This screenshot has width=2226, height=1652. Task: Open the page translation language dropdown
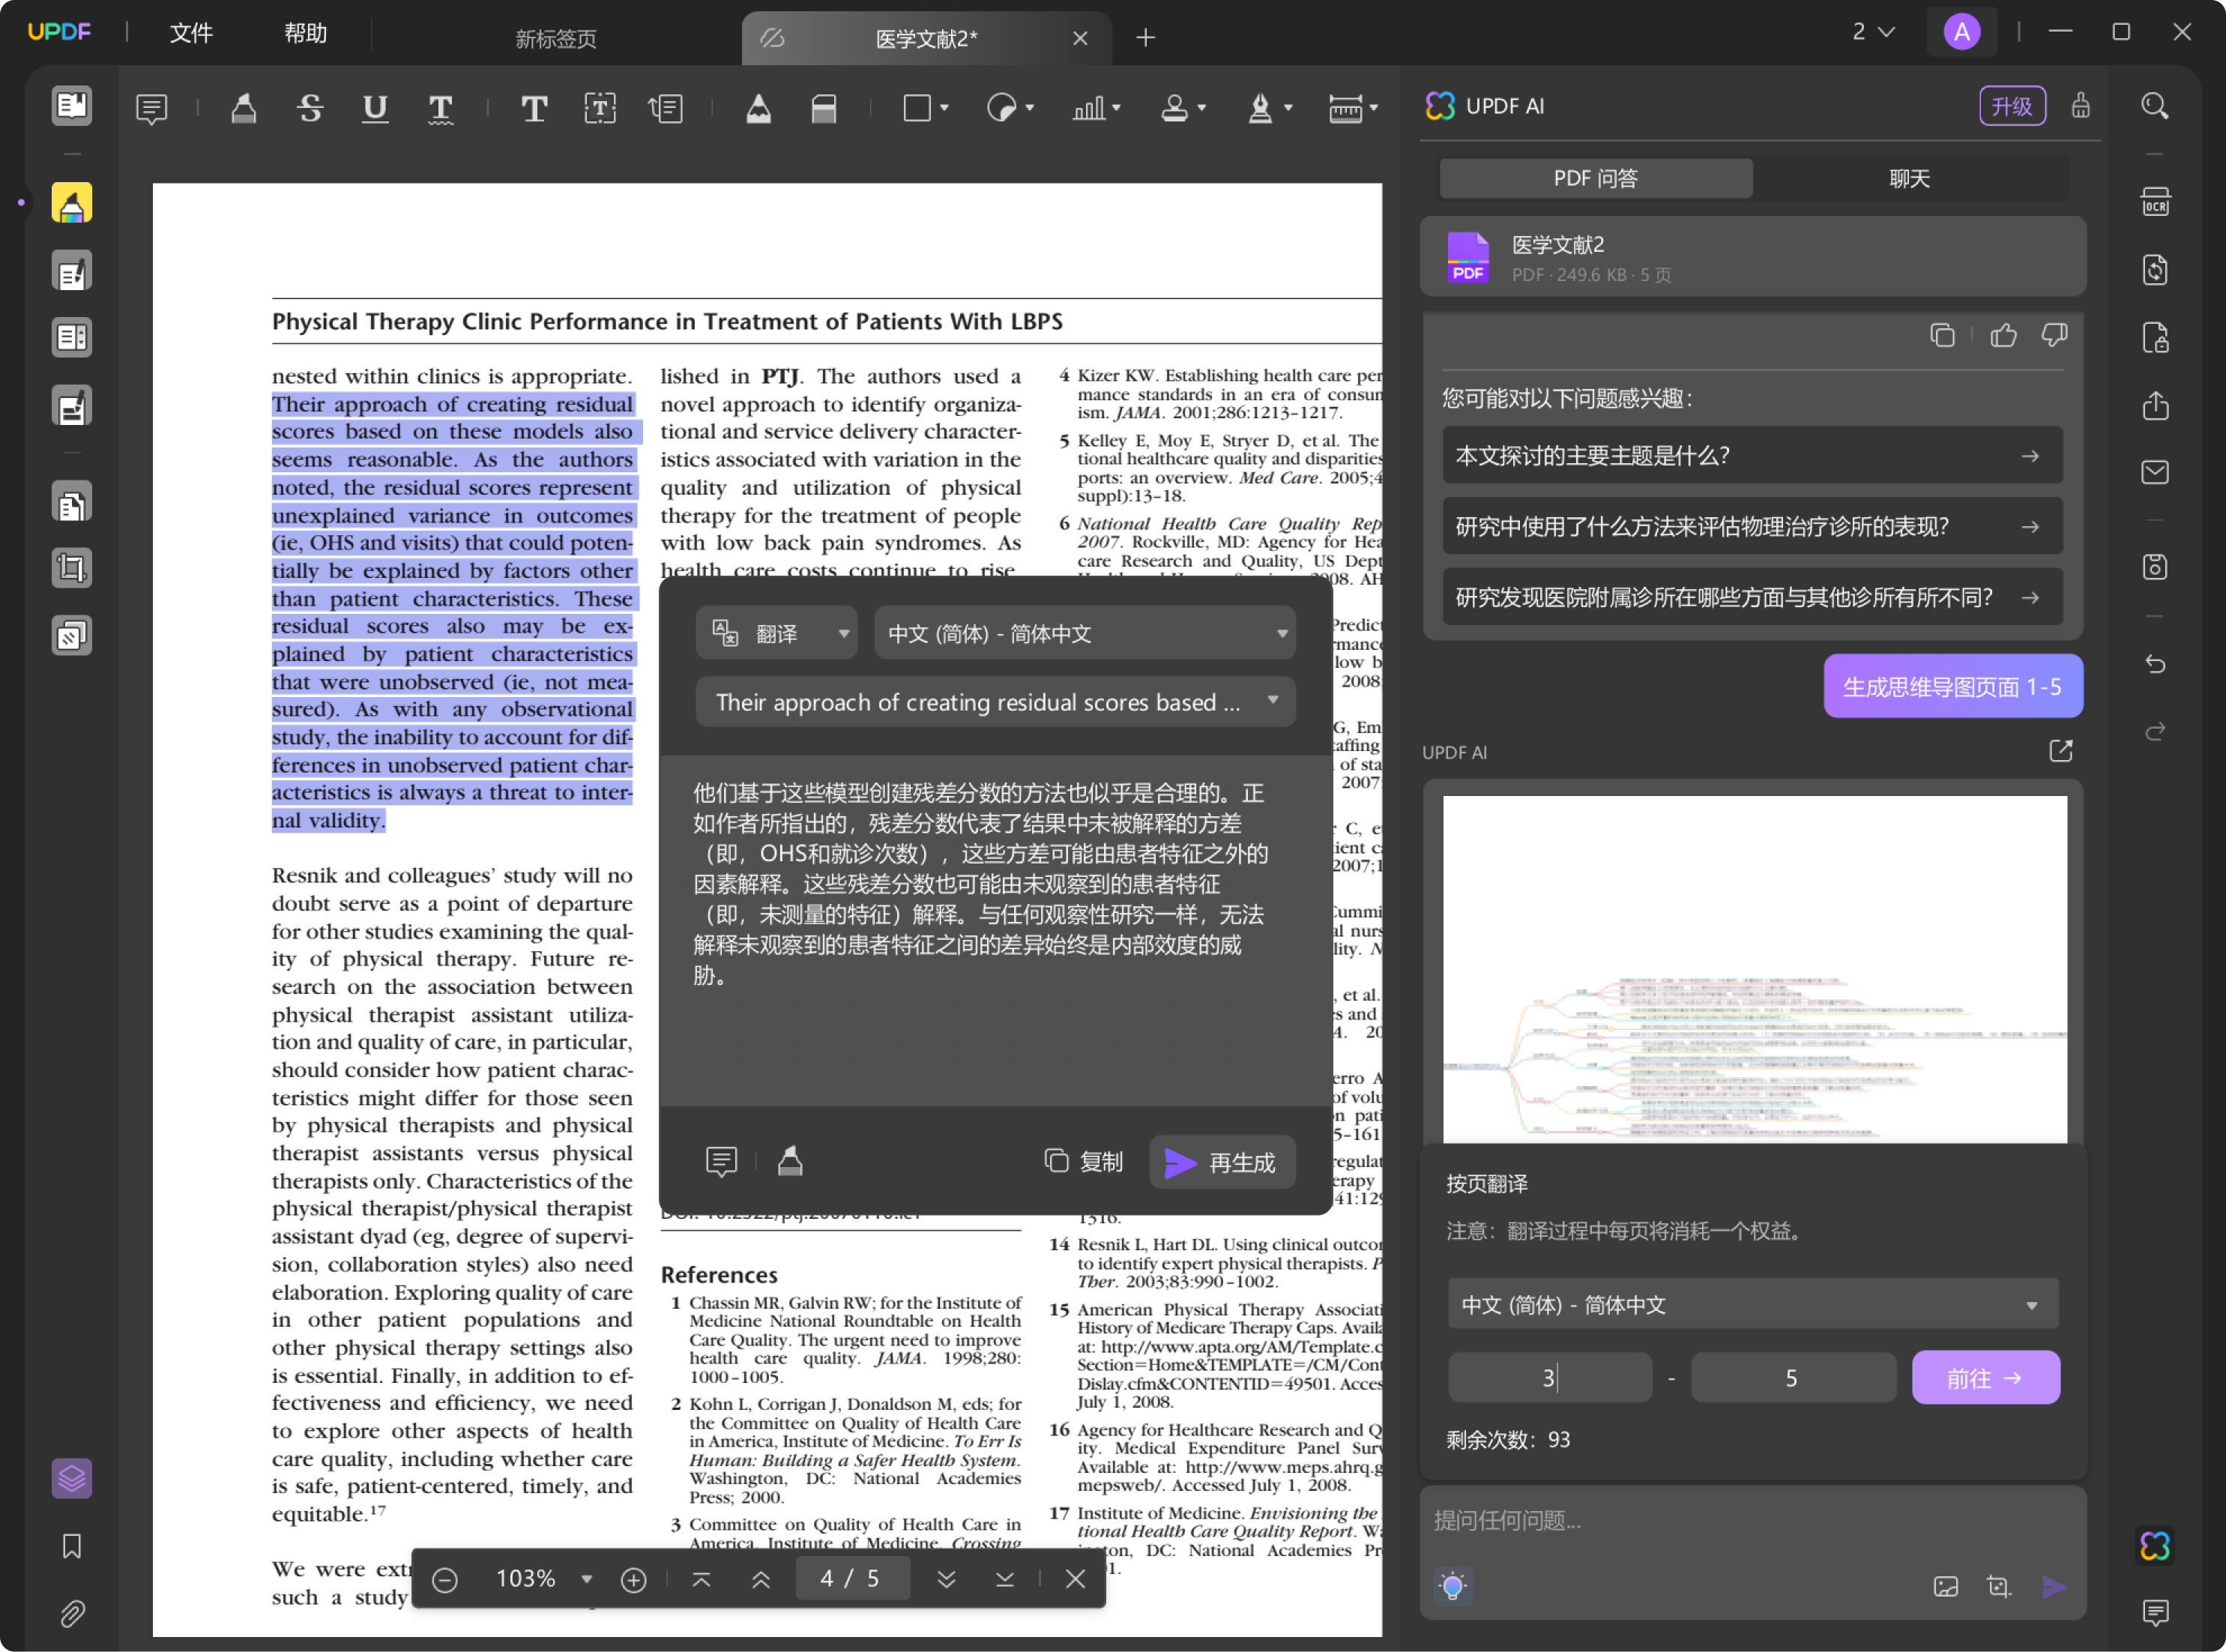pyautogui.click(x=1752, y=1304)
